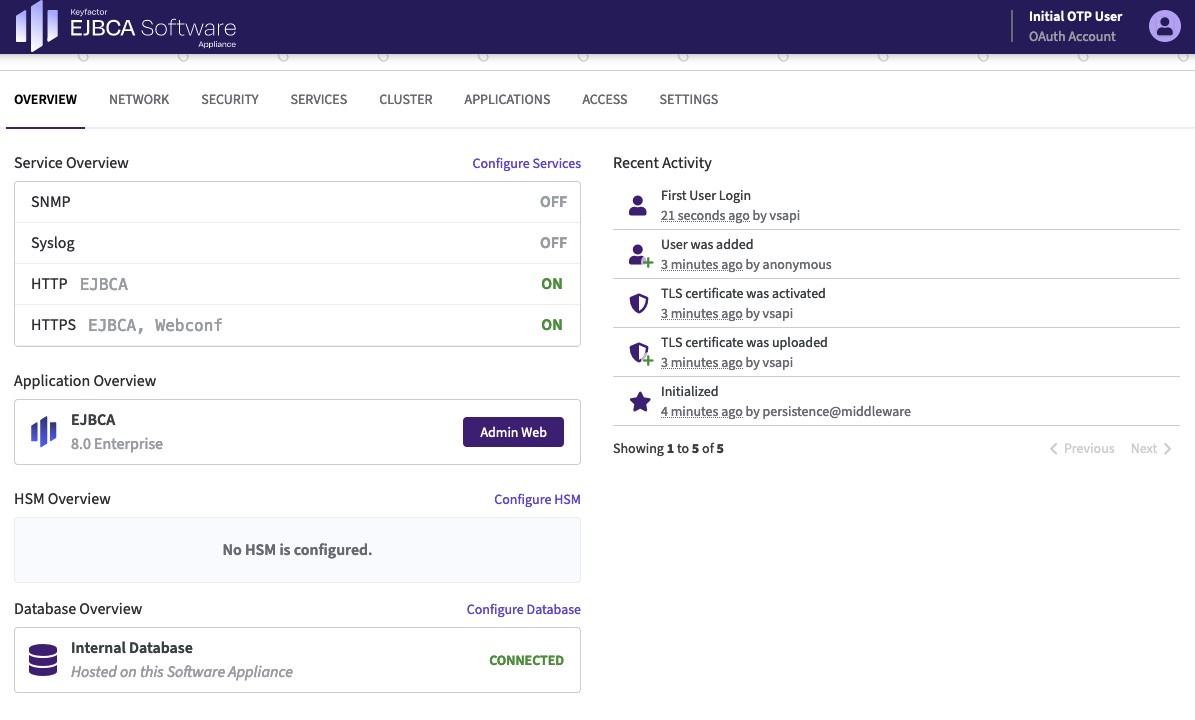Open the SETTINGS tab

pyautogui.click(x=688, y=100)
